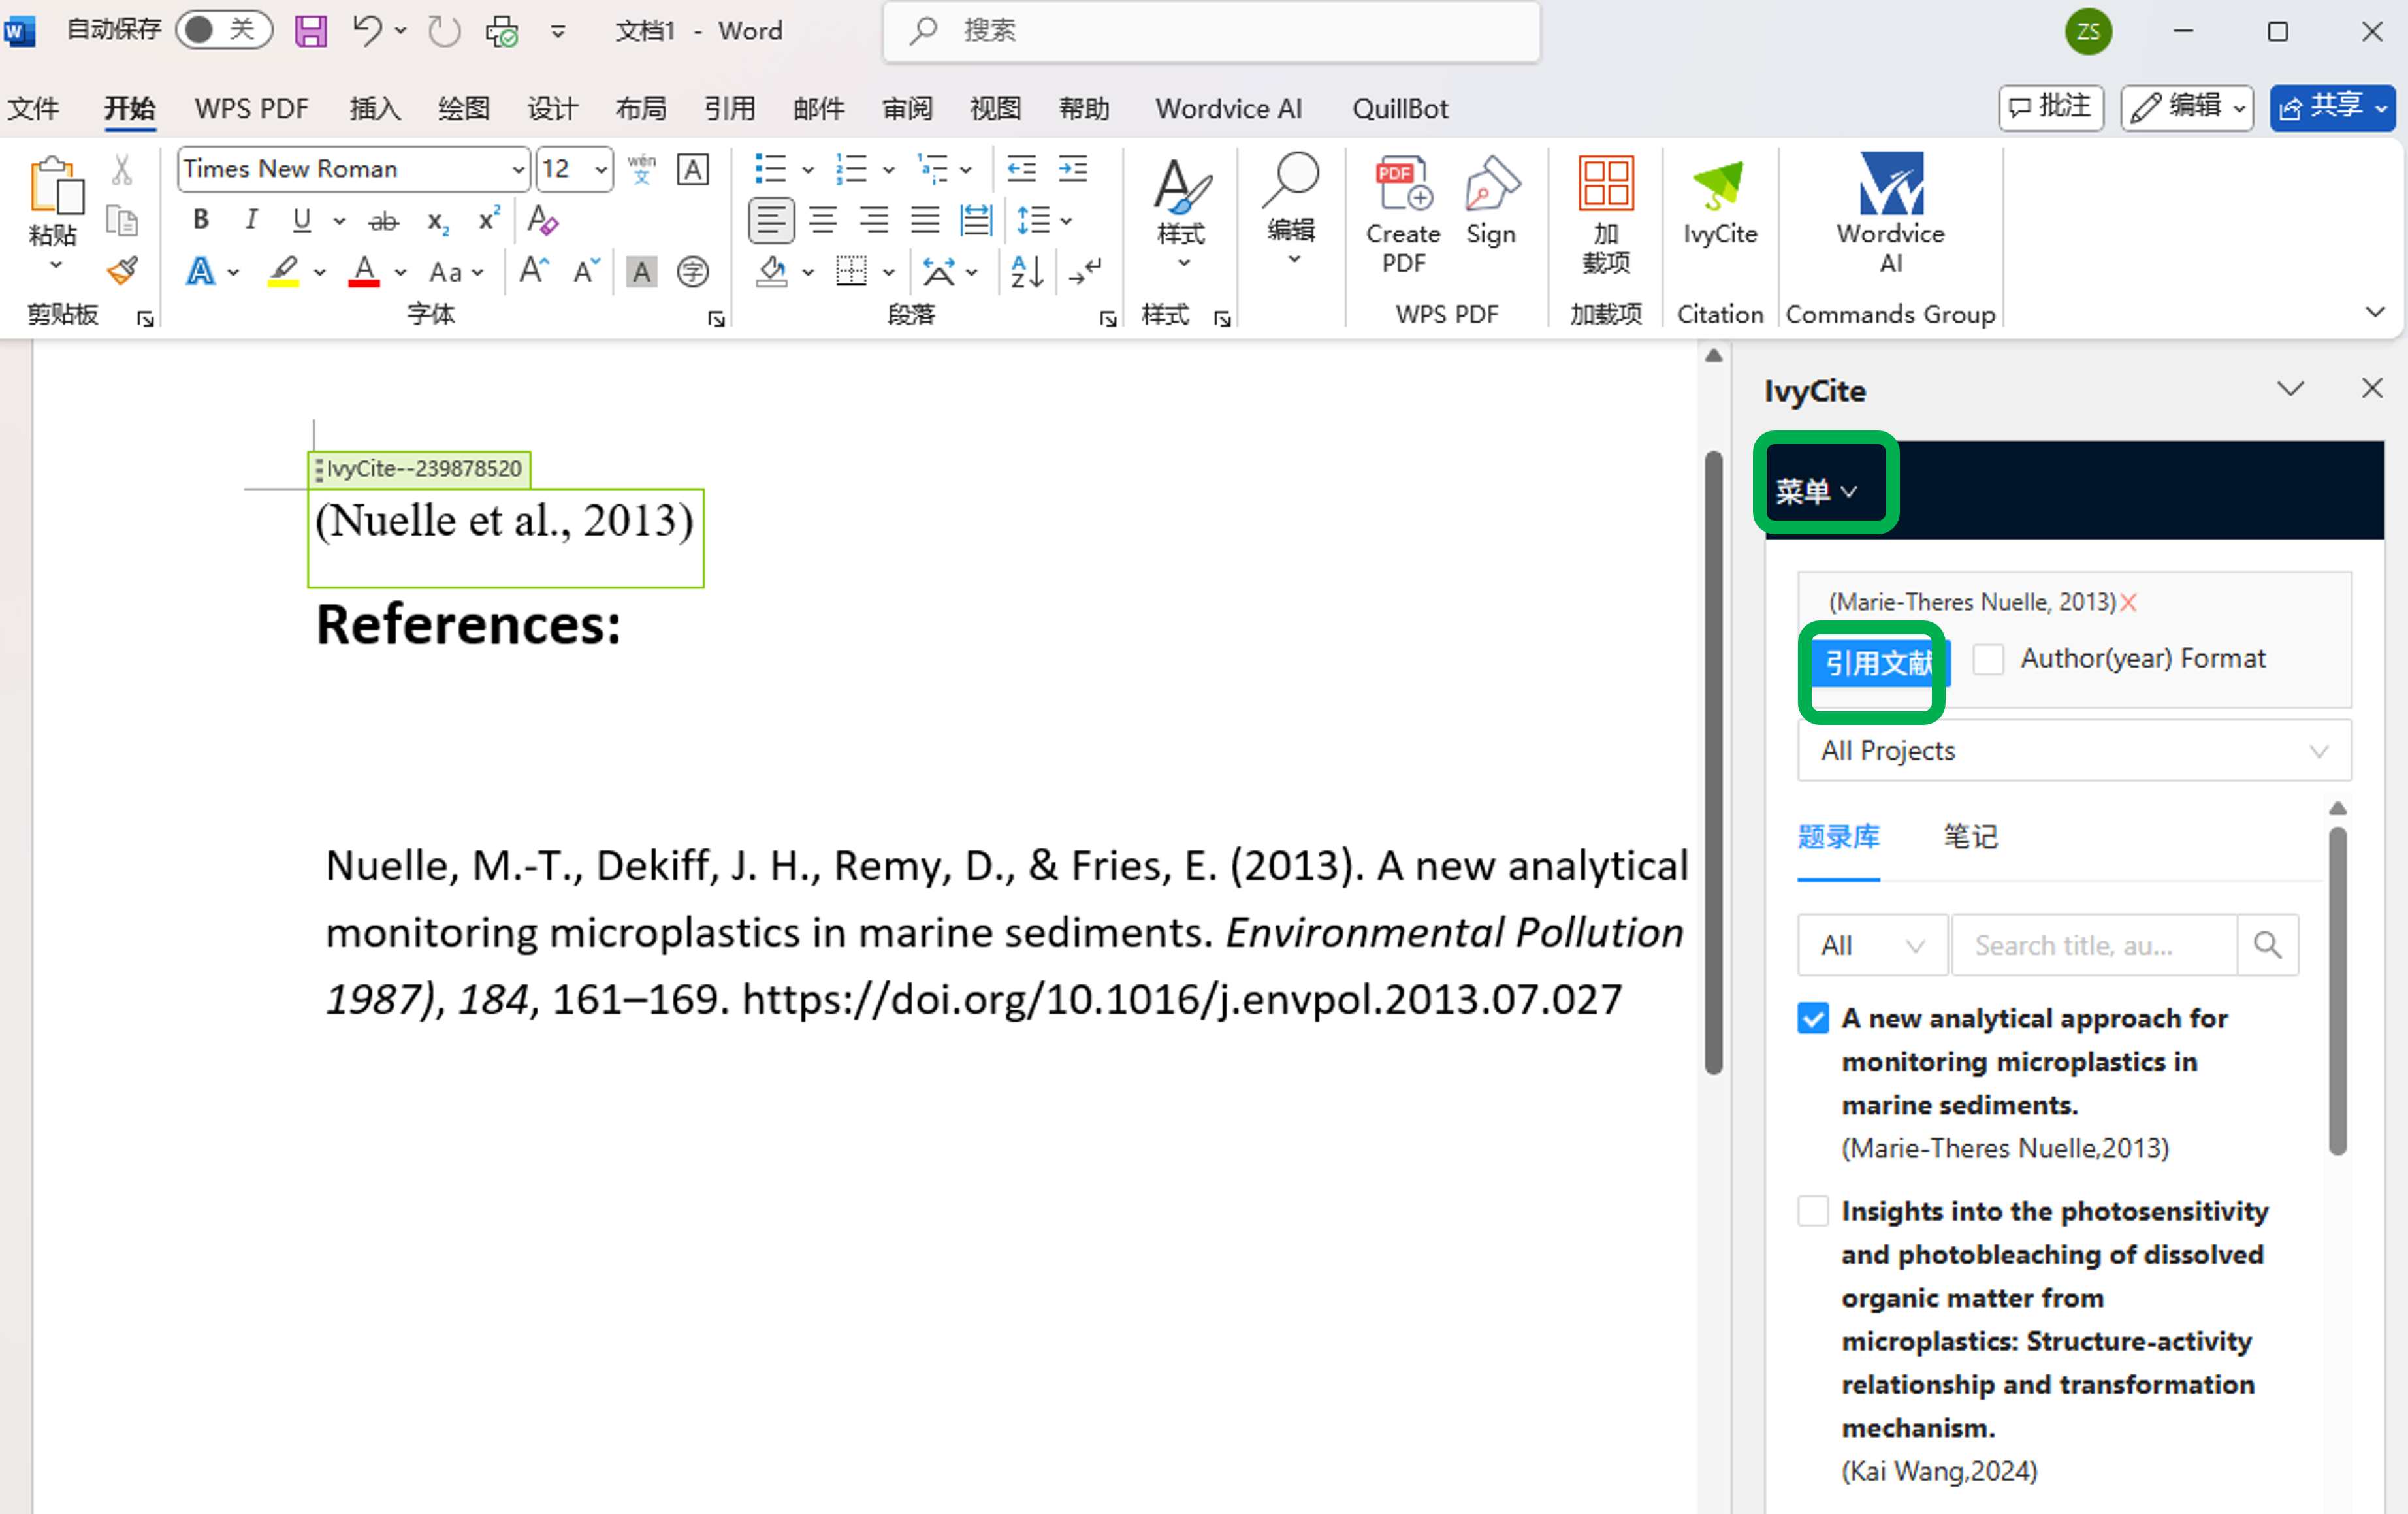This screenshot has width=2408, height=1514.
Task: Apply red font color
Action: 364,271
